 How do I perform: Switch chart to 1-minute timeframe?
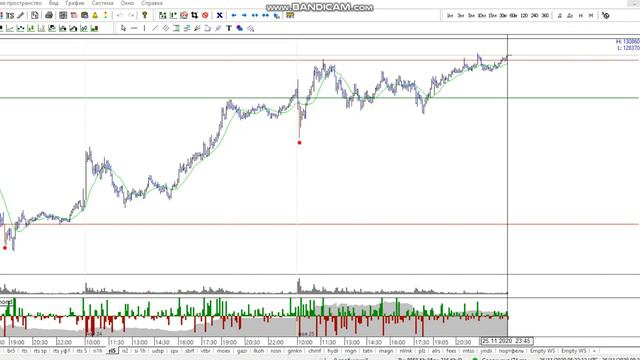pyautogui.click(x=450, y=16)
